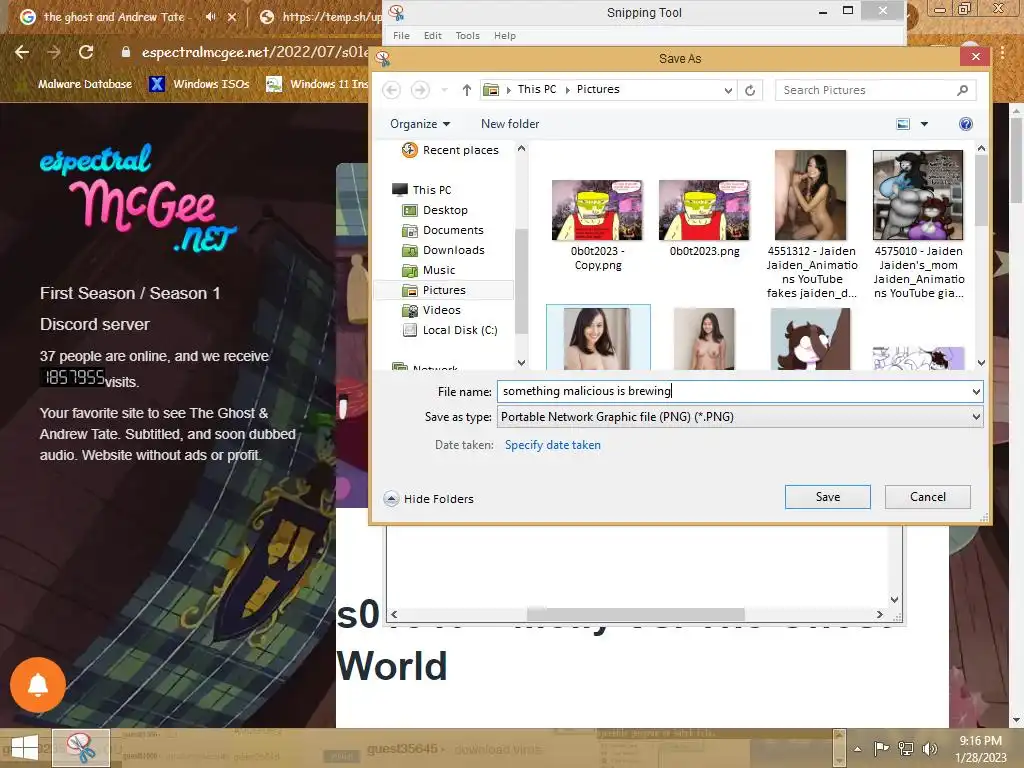Screen dimensions: 1024x768
Task: Click the Snipping Tool taskbar icon
Action: click(81, 748)
